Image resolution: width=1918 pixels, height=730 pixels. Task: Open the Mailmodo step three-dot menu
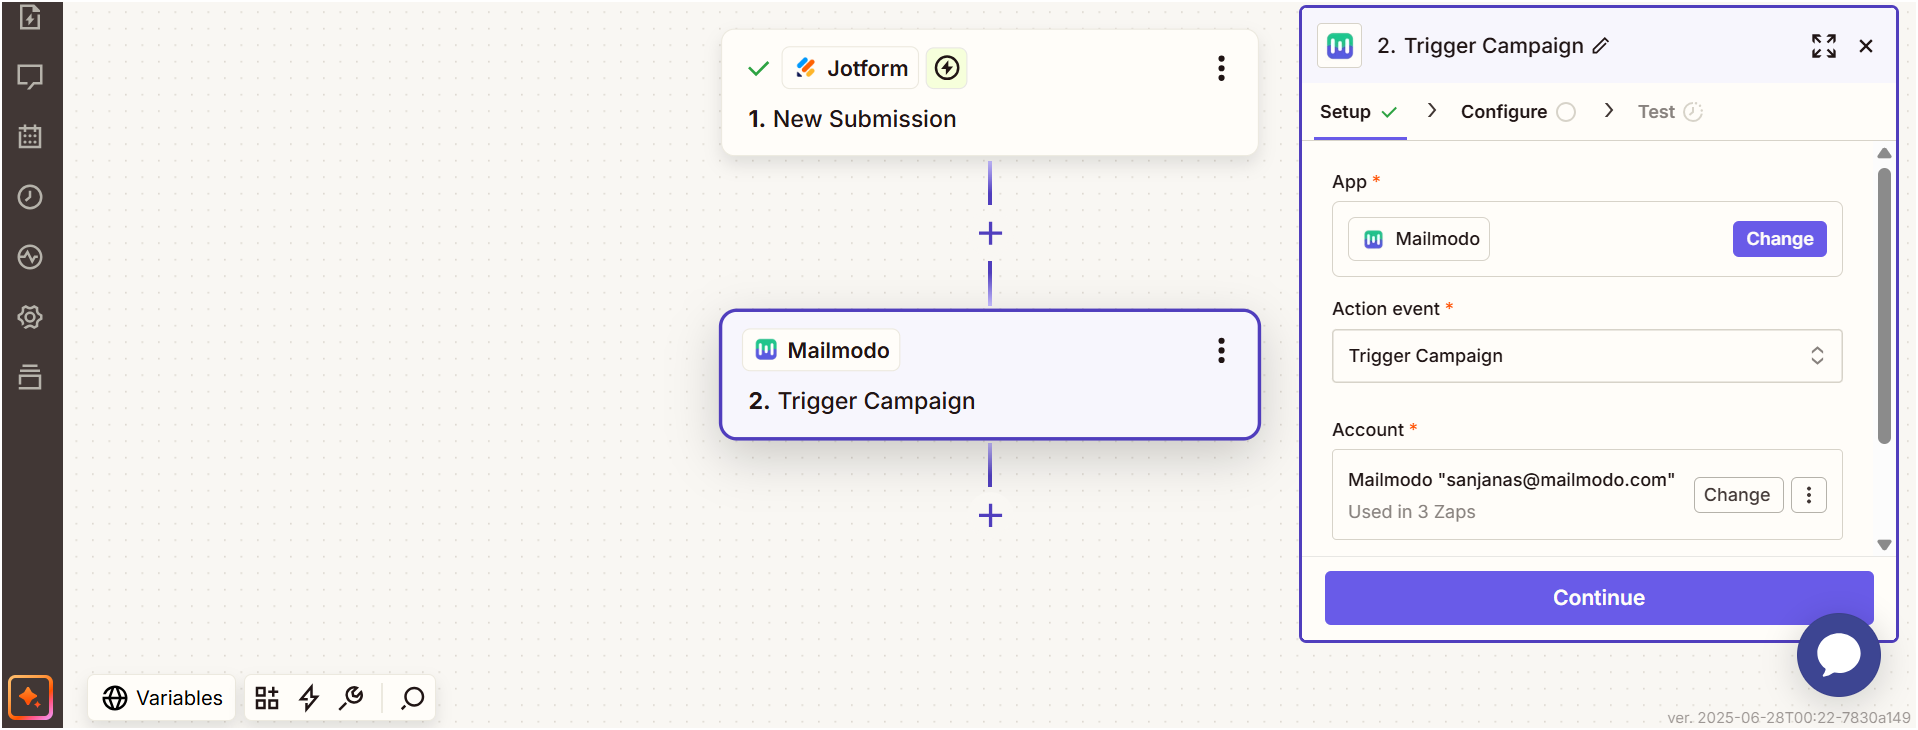1221,350
